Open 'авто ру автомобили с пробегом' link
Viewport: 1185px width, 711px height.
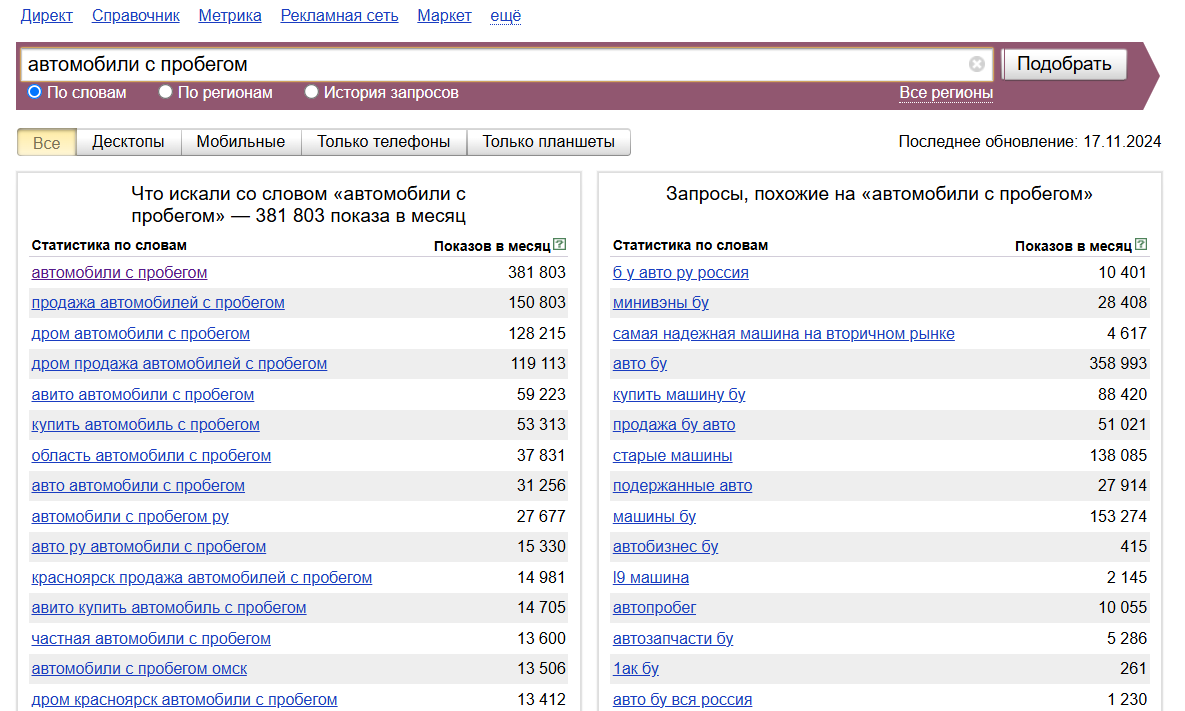[x=149, y=547]
